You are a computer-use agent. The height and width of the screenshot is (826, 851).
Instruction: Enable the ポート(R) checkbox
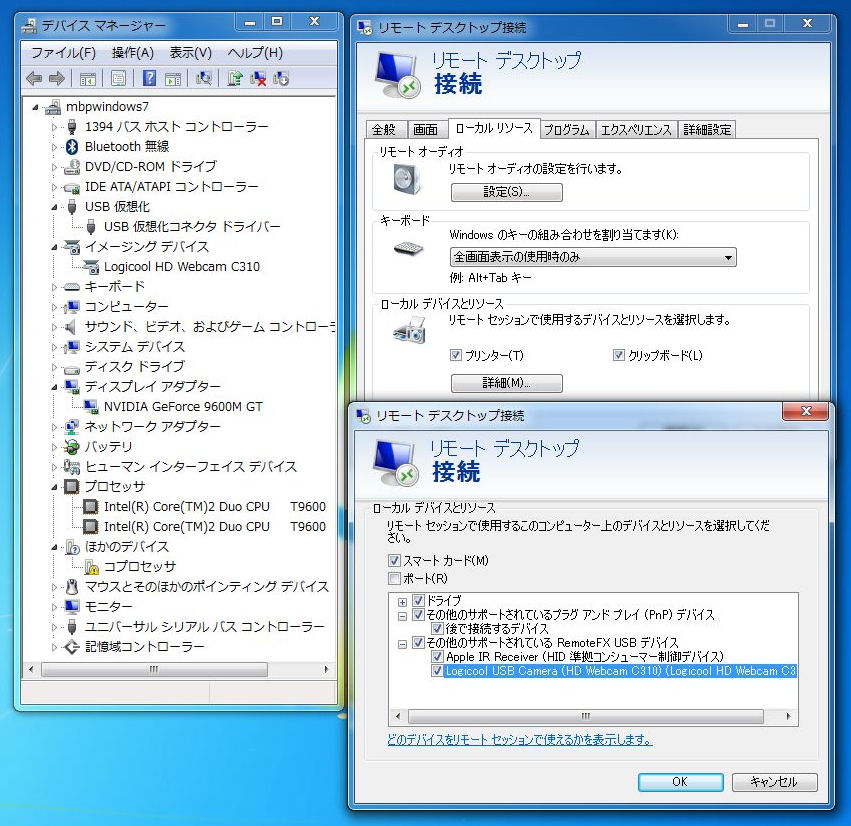pyautogui.click(x=395, y=579)
